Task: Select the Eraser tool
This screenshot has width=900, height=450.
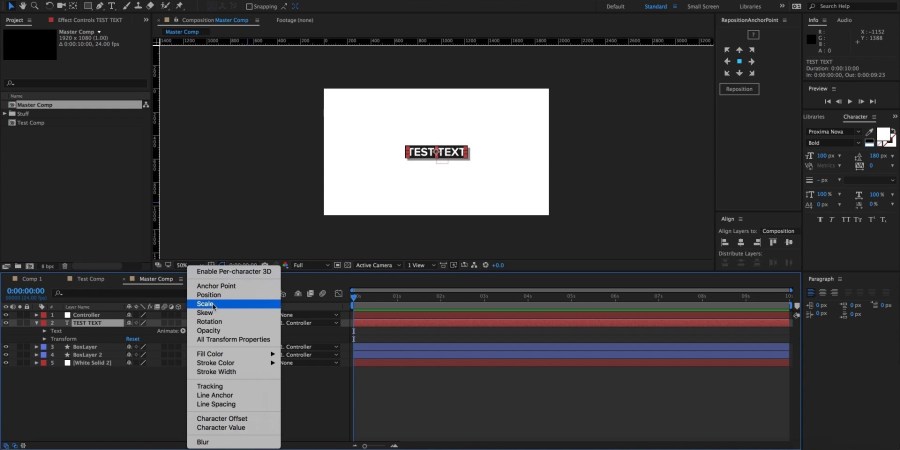Action: tap(150, 6)
